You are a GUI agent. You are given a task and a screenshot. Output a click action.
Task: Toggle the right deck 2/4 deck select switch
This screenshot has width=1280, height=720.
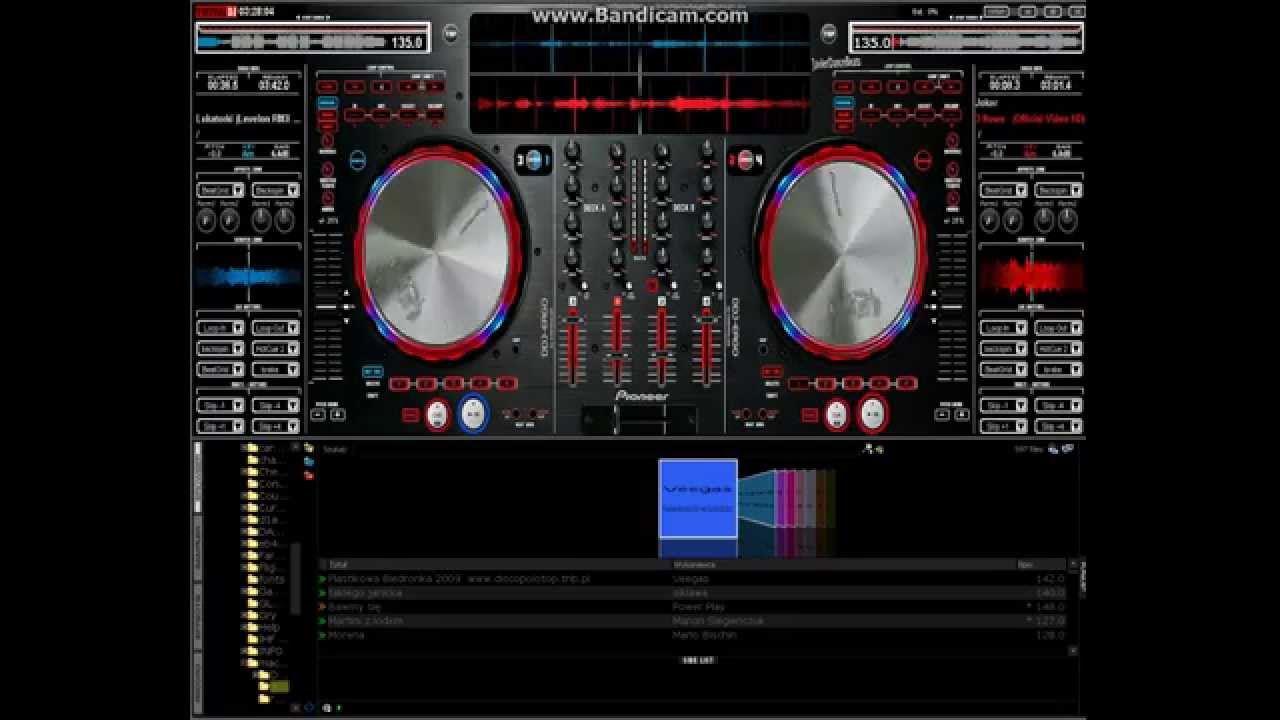tap(746, 159)
